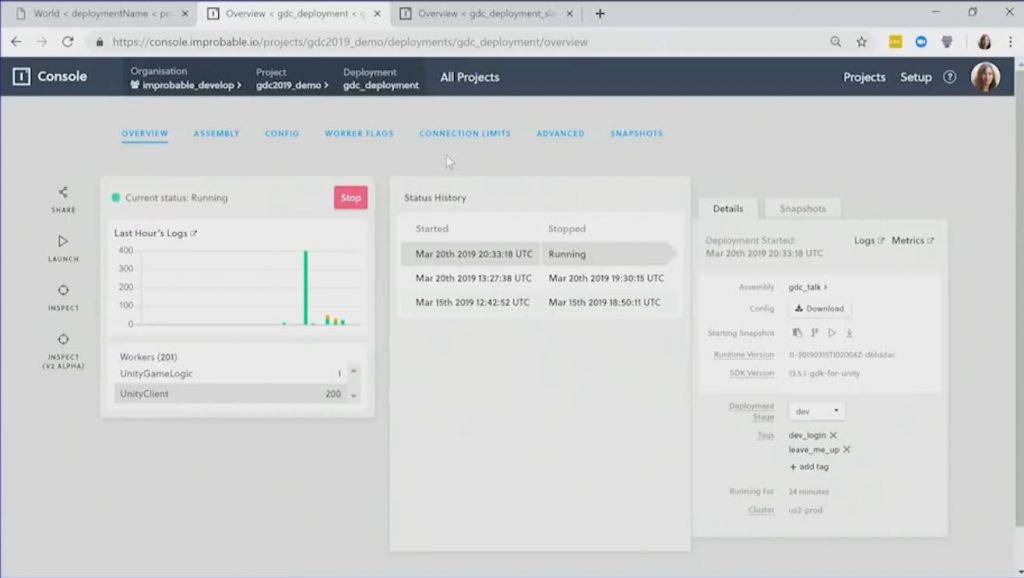The width and height of the screenshot is (1024, 578).
Task: Click the blue circular extension icon
Action: click(921, 42)
